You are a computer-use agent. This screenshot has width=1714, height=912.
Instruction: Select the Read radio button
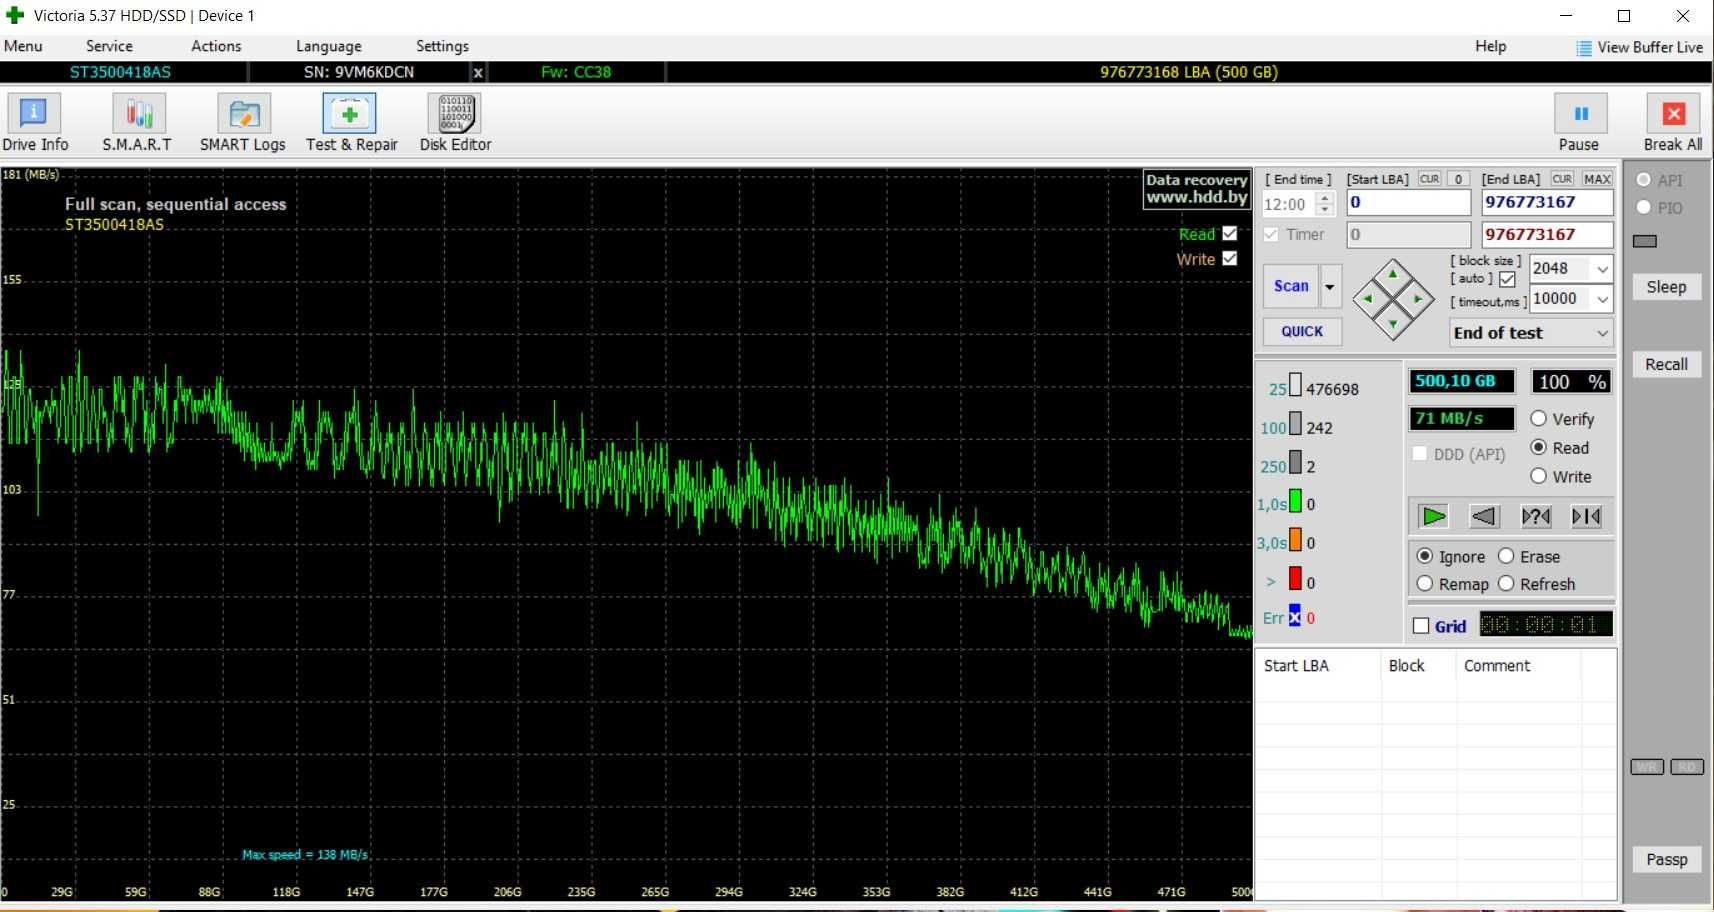point(1539,448)
